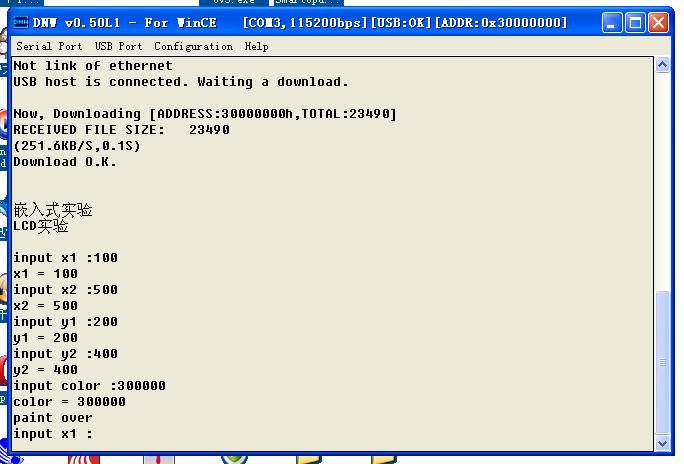Click the 'input y2 :400' line
The image size is (684, 464).
click(x=65, y=354)
